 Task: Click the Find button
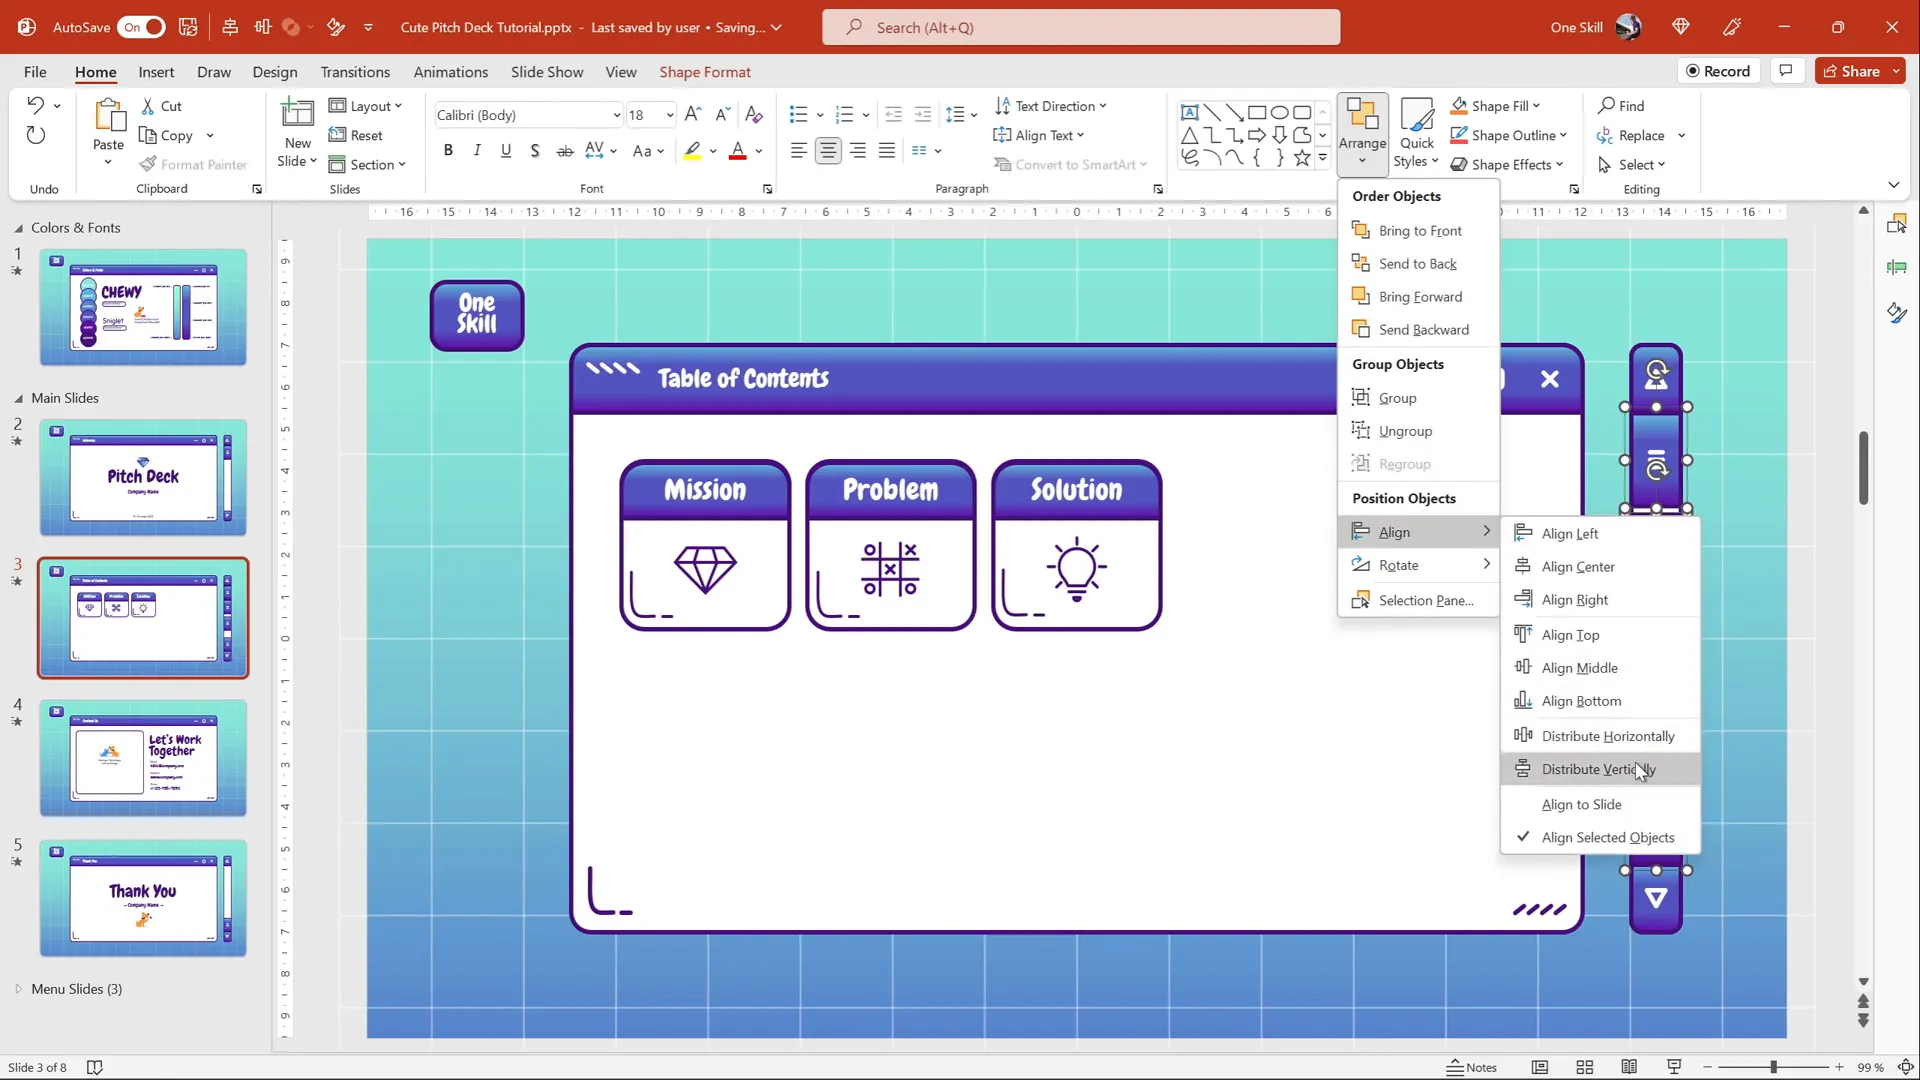(1621, 106)
